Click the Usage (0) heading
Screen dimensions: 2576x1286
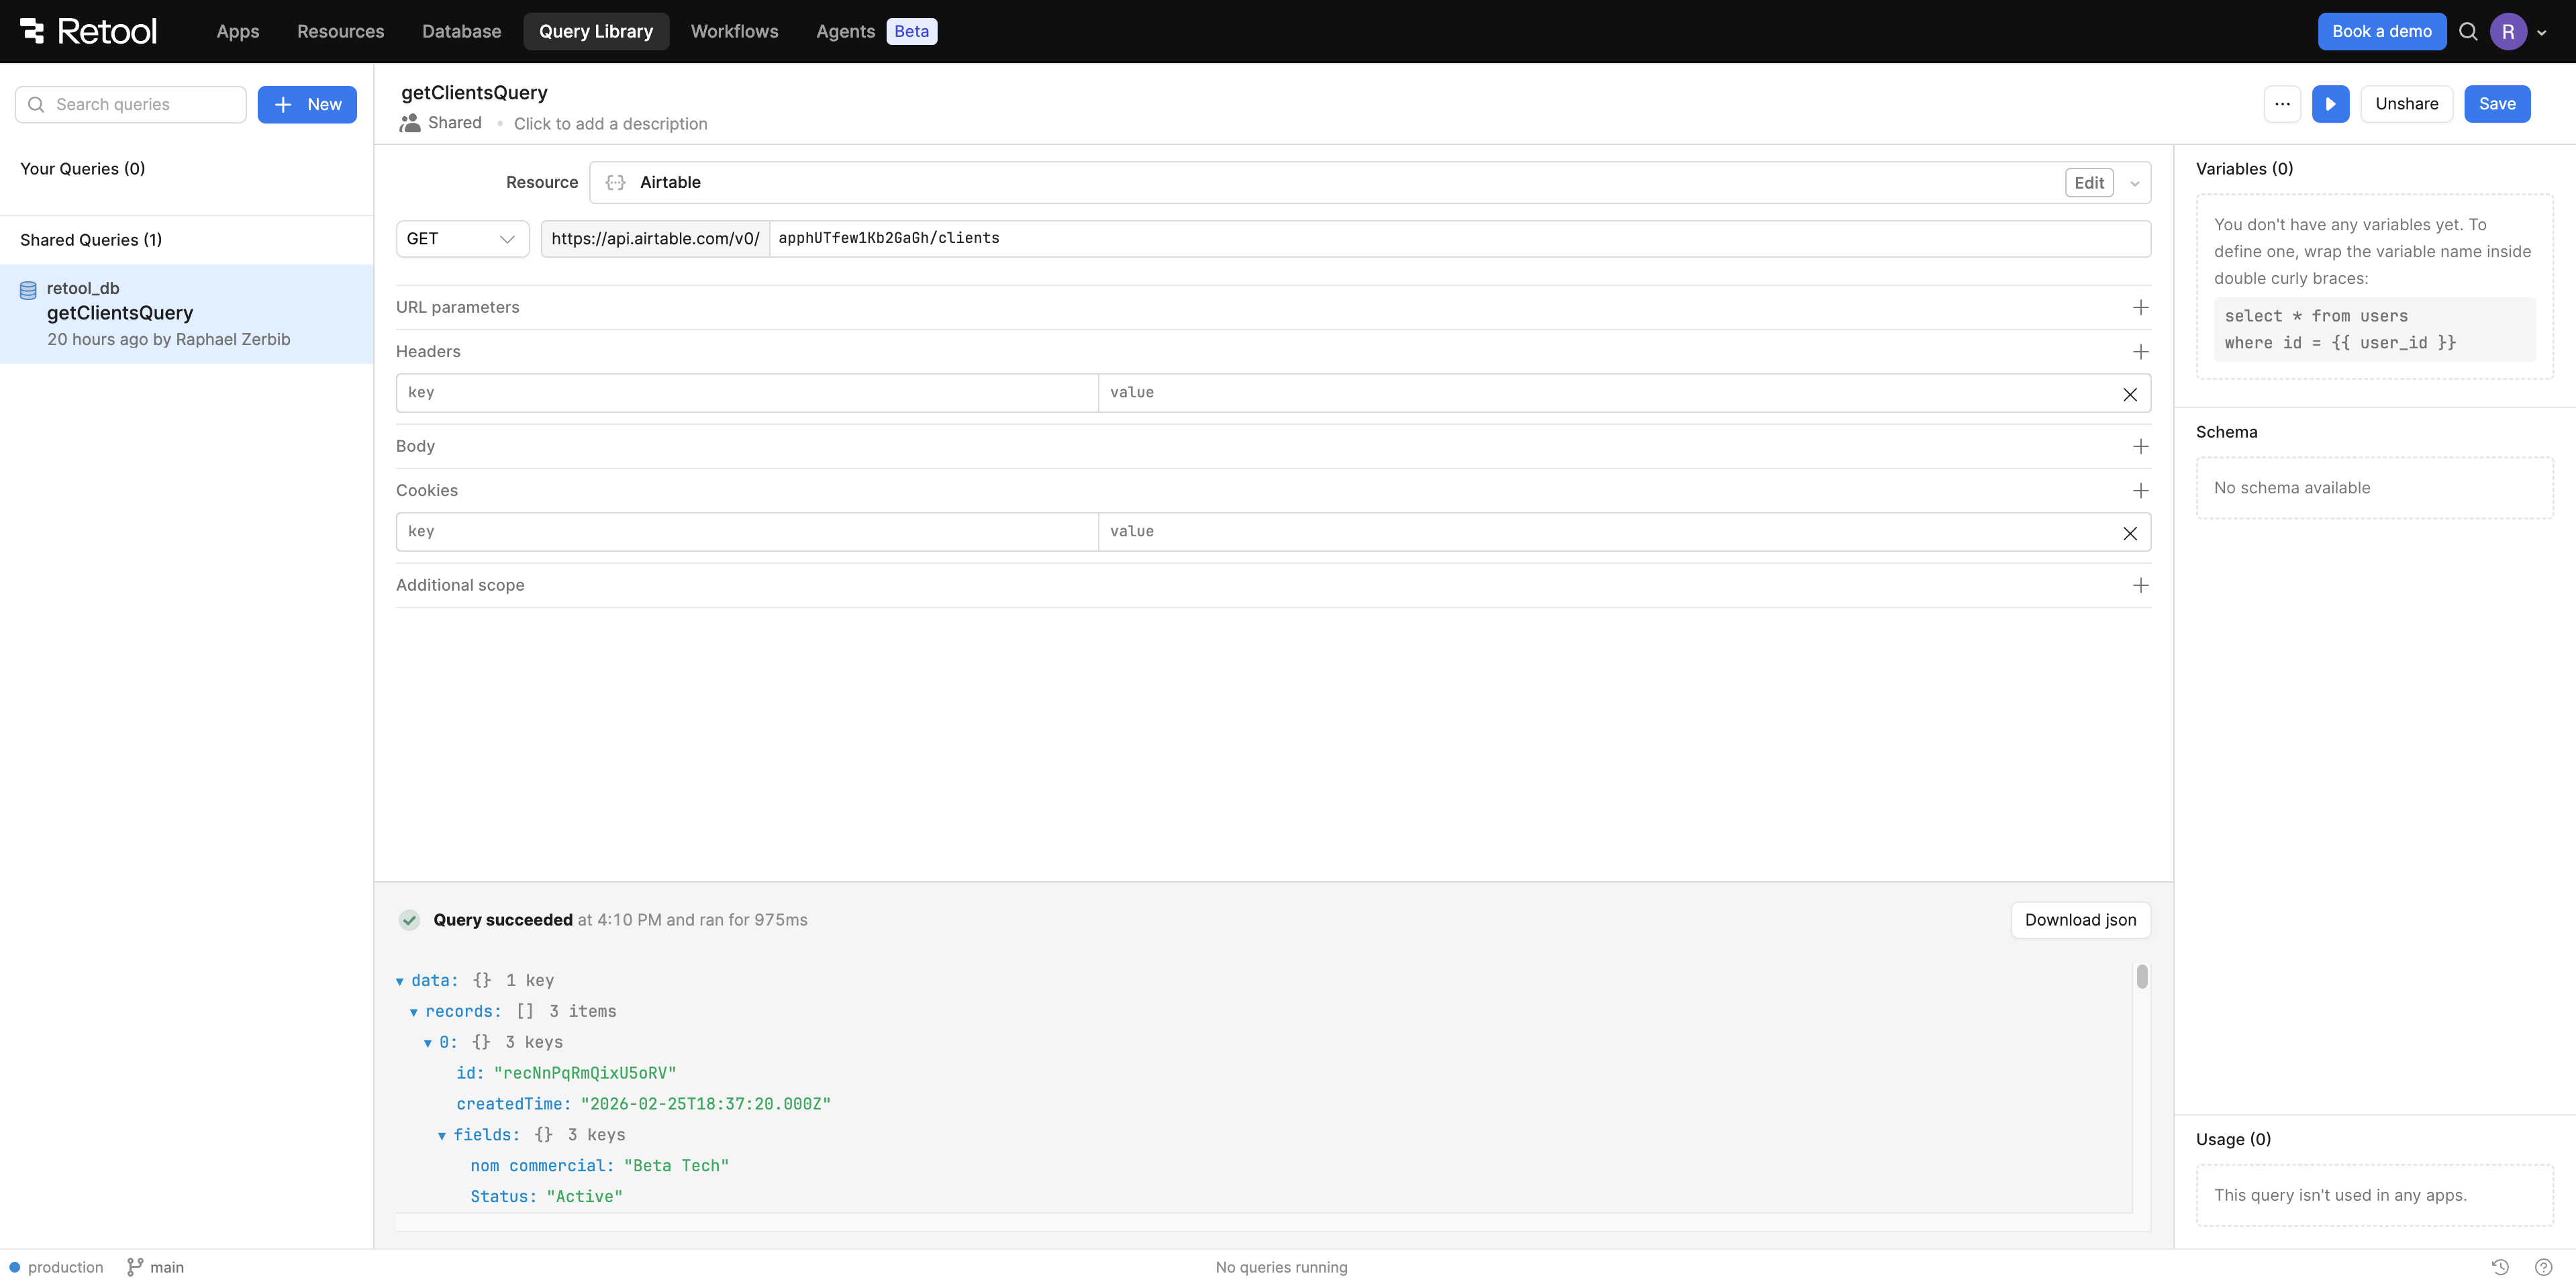2233,1139
